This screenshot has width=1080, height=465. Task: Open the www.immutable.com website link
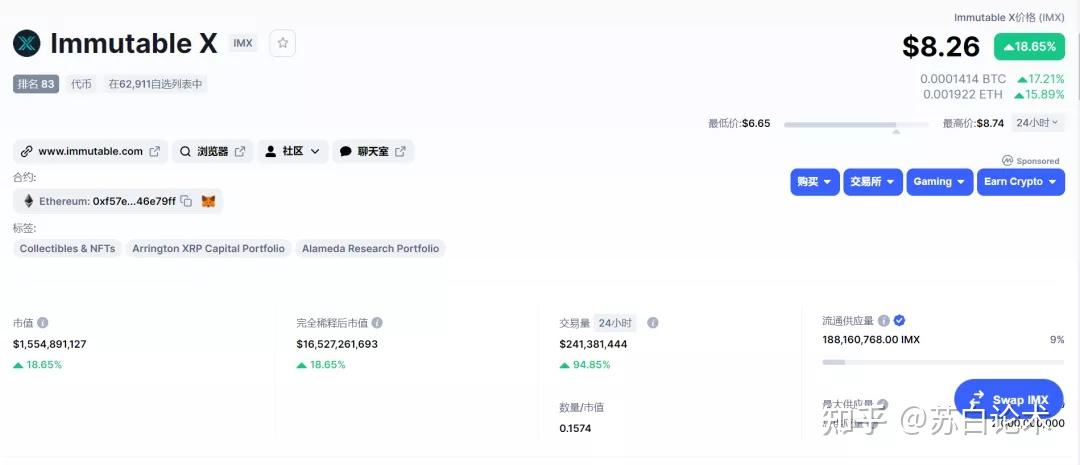[90, 152]
